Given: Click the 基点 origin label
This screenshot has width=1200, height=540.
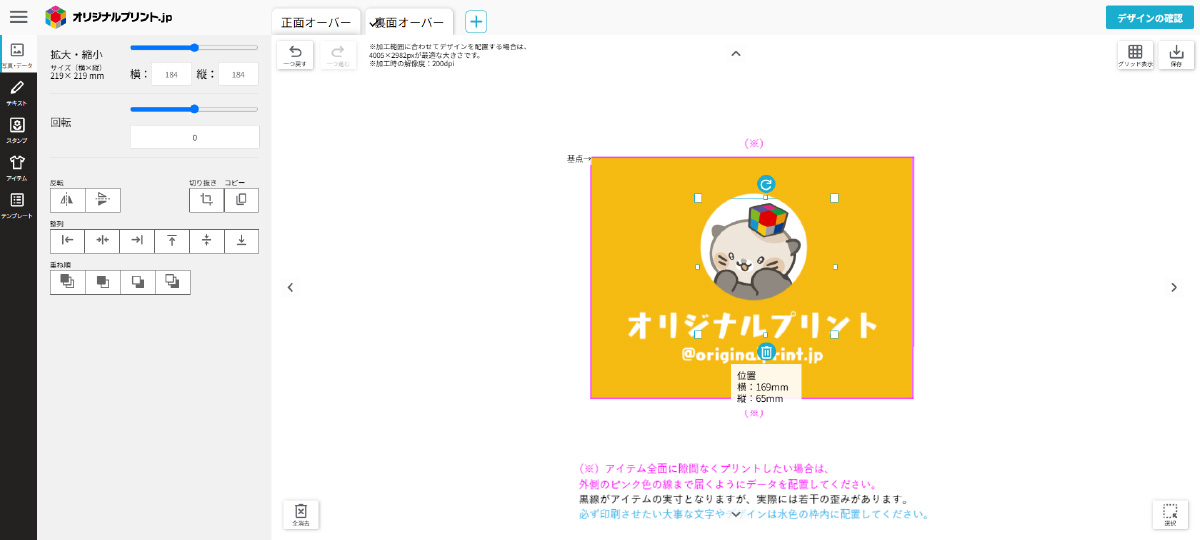Looking at the screenshot, I should click(x=578, y=158).
